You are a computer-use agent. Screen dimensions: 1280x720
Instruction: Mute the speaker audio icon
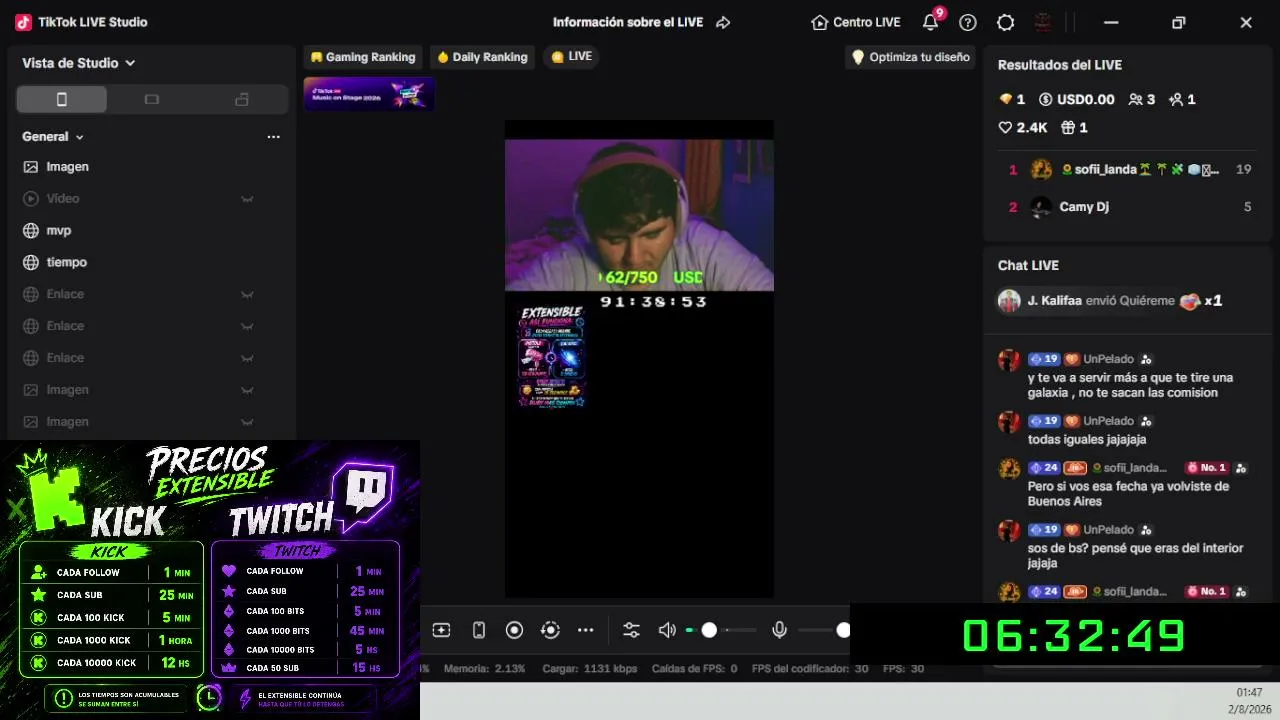667,630
